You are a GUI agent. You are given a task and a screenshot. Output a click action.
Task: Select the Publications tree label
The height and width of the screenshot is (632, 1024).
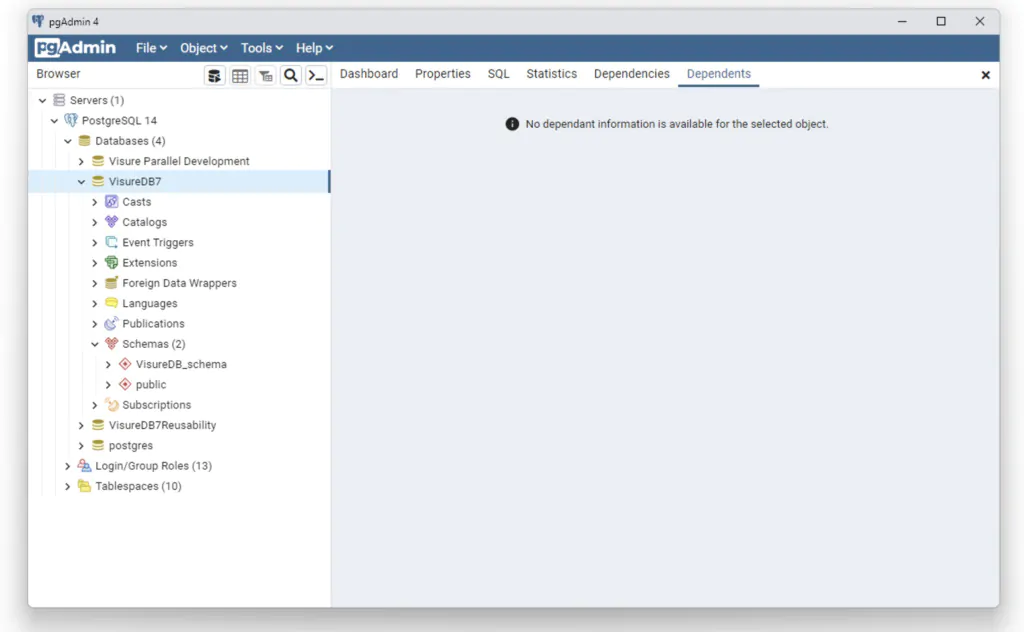(x=153, y=323)
